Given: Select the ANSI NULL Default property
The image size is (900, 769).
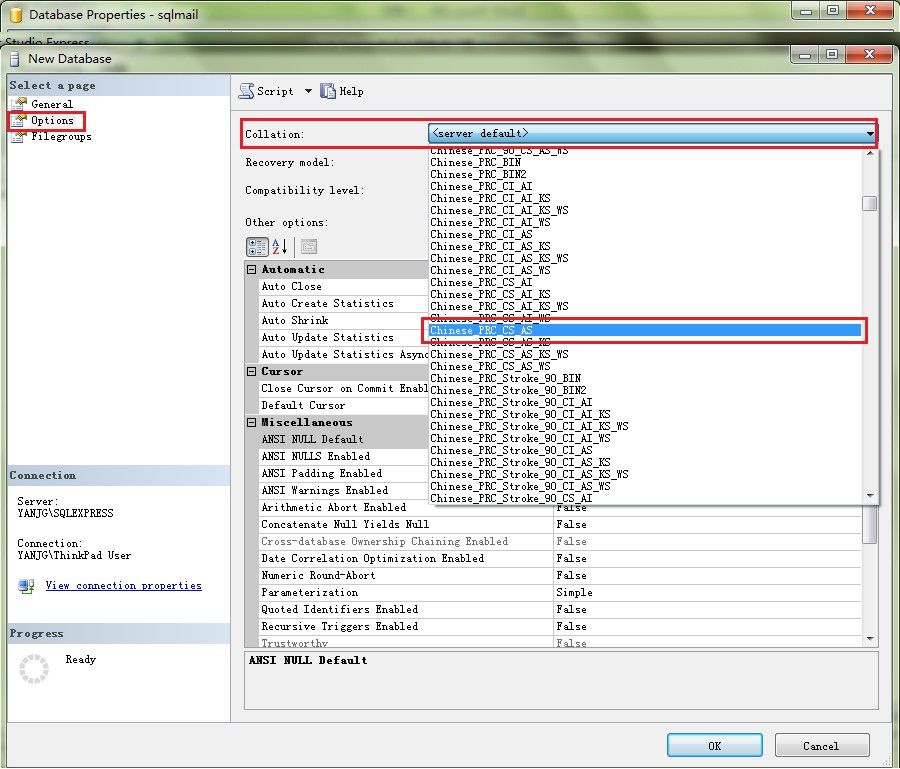Looking at the screenshot, I should [x=313, y=440].
